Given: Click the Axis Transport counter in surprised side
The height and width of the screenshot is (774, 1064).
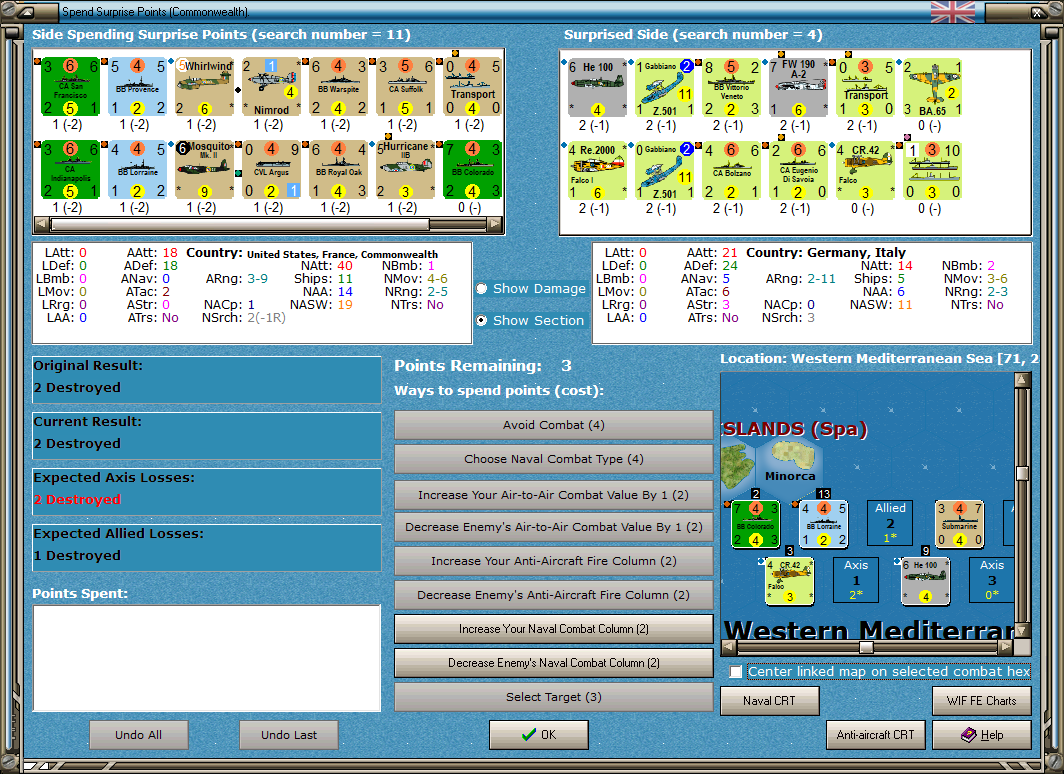Looking at the screenshot, I should coord(865,88).
